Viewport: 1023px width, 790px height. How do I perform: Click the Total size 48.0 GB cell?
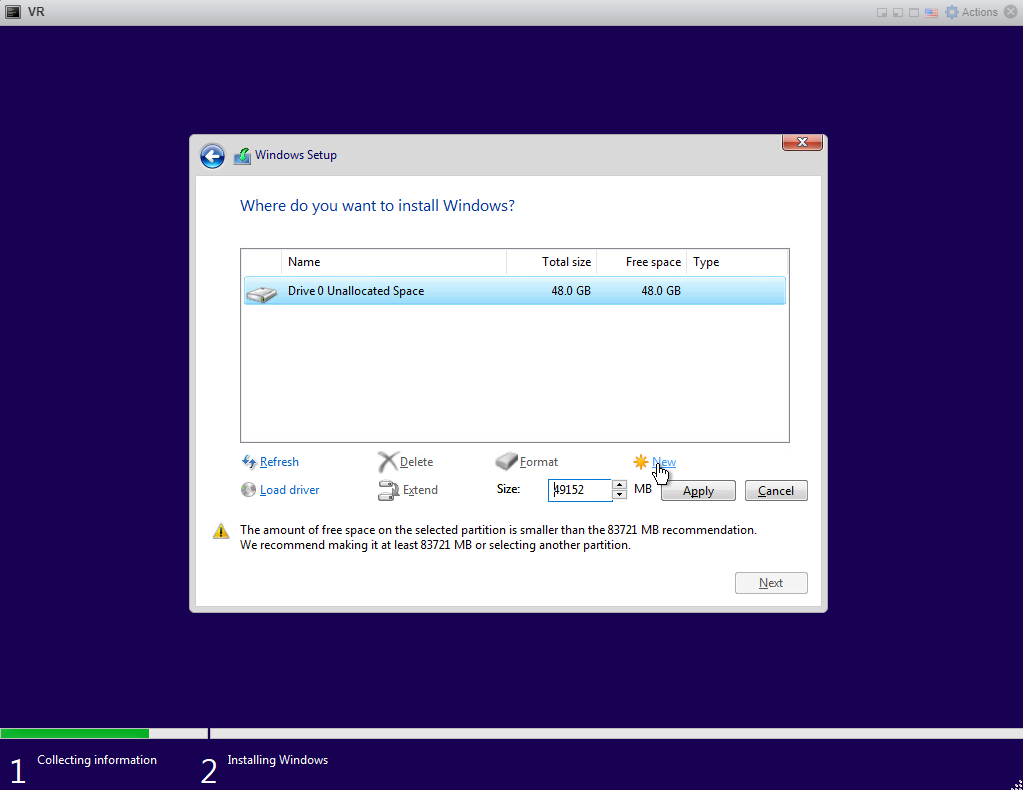click(x=571, y=291)
